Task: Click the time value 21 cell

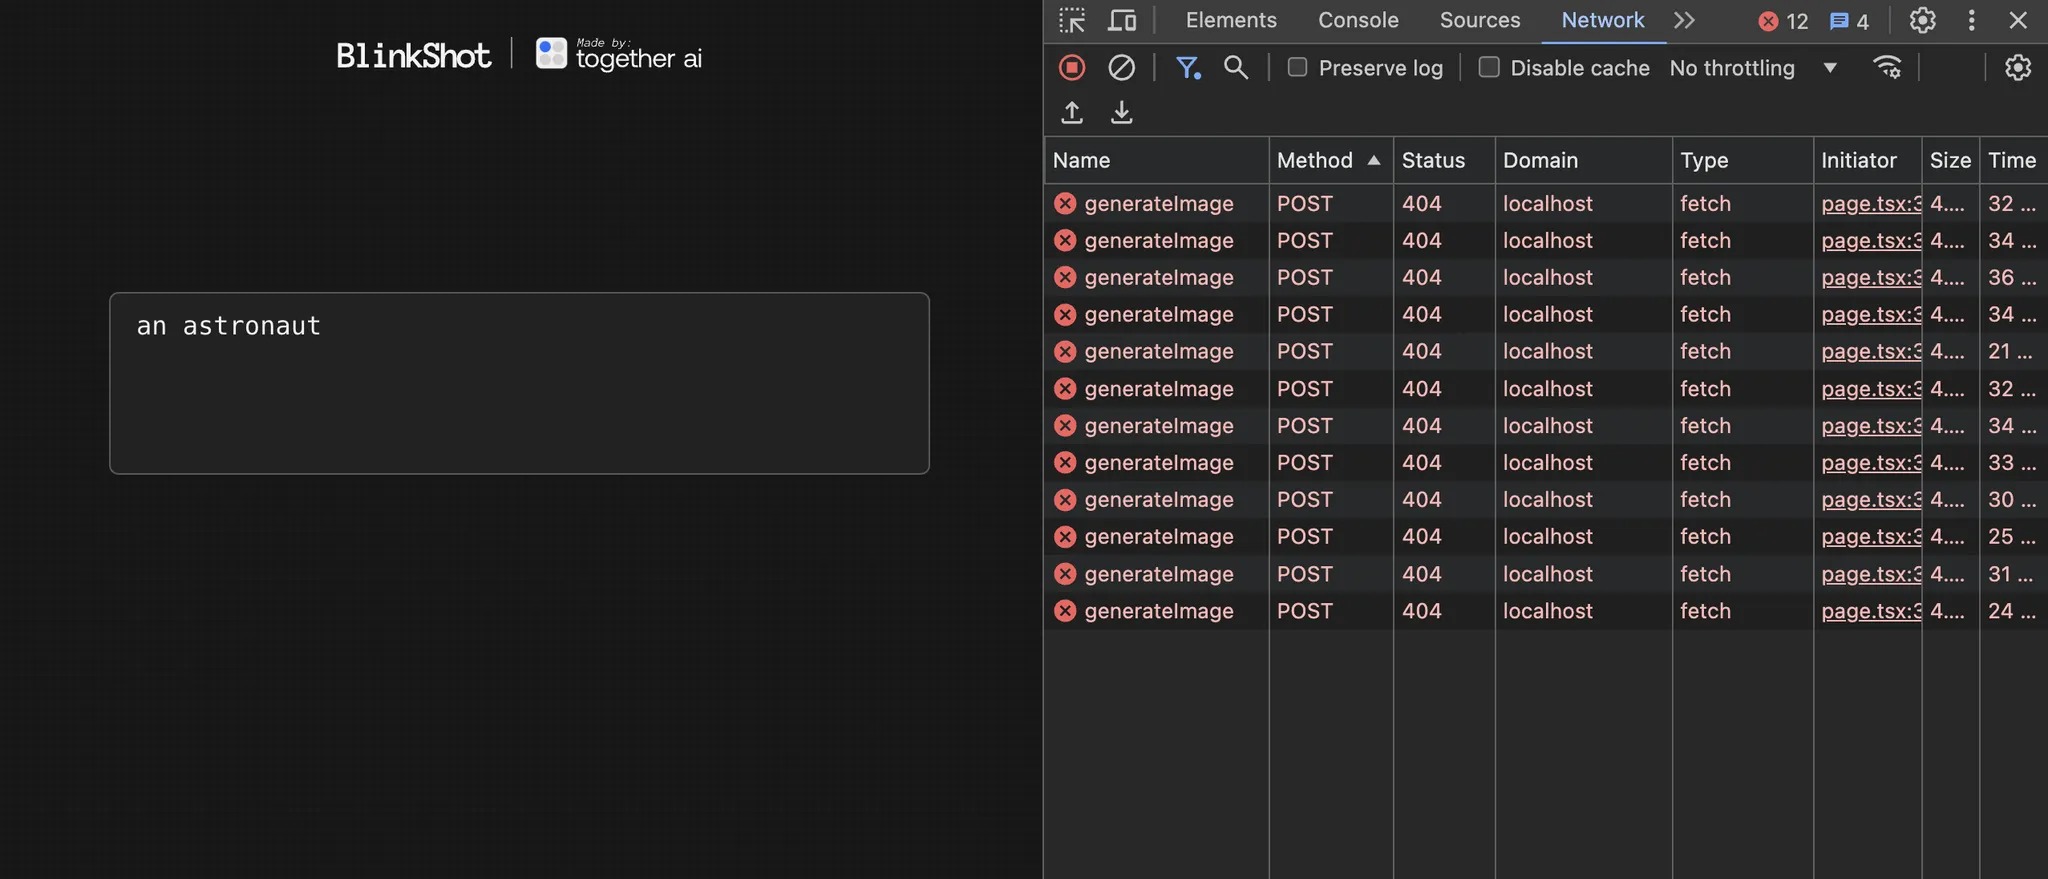Action: pyautogui.click(x=2012, y=351)
